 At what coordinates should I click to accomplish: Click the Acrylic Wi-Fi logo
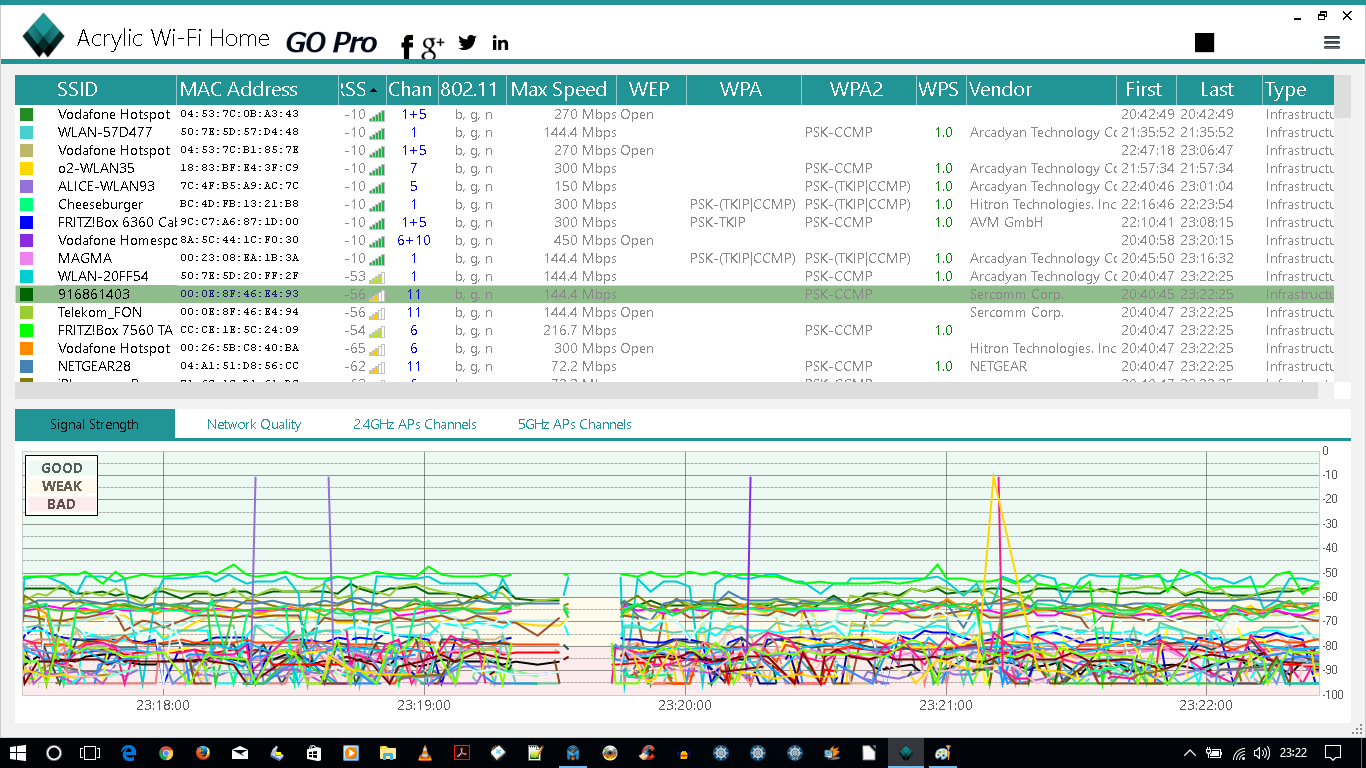pyautogui.click(x=44, y=36)
